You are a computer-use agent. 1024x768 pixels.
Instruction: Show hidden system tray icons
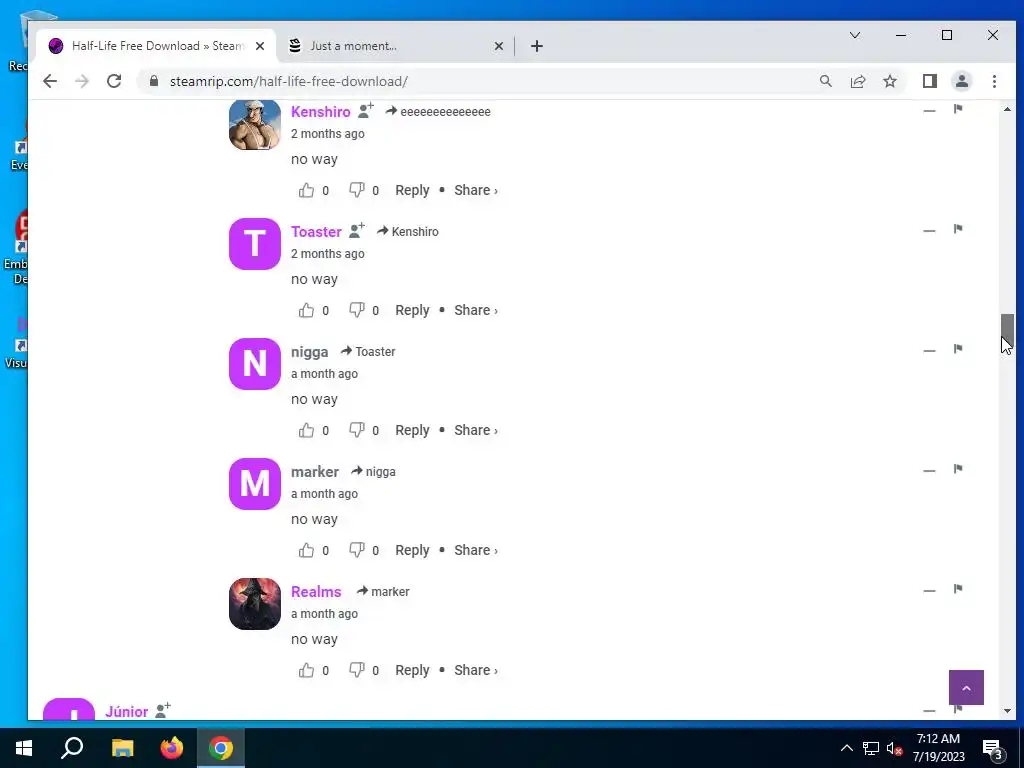pos(846,748)
